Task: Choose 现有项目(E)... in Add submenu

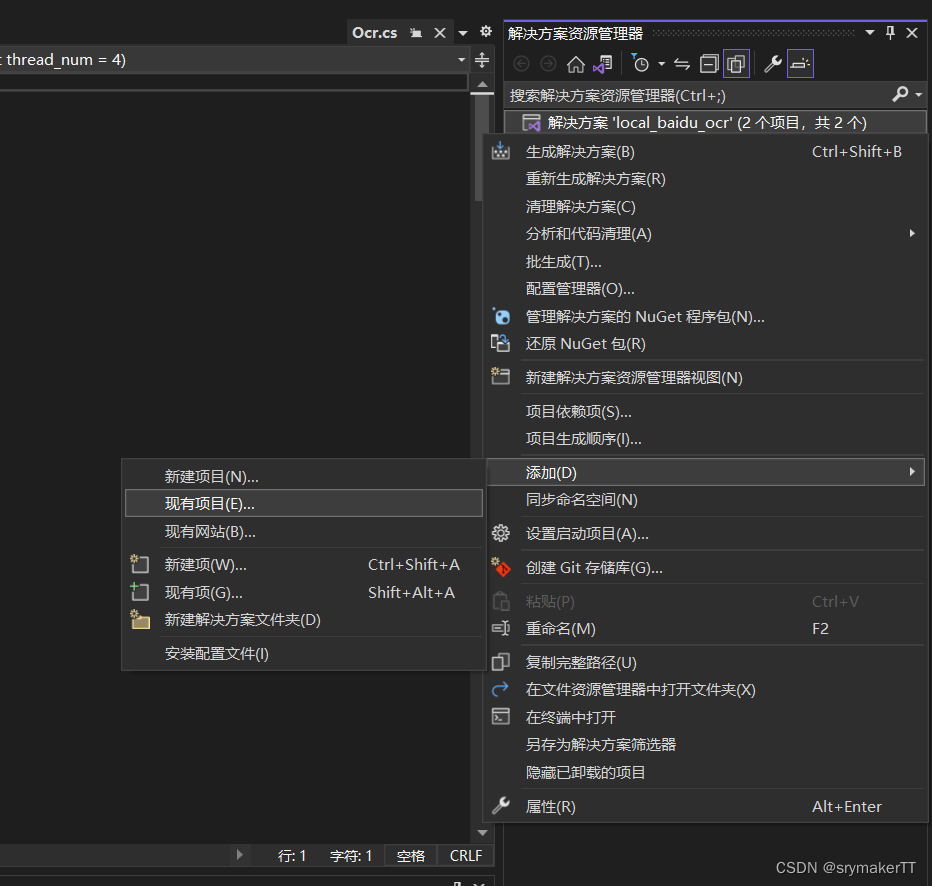Action: click(x=304, y=503)
